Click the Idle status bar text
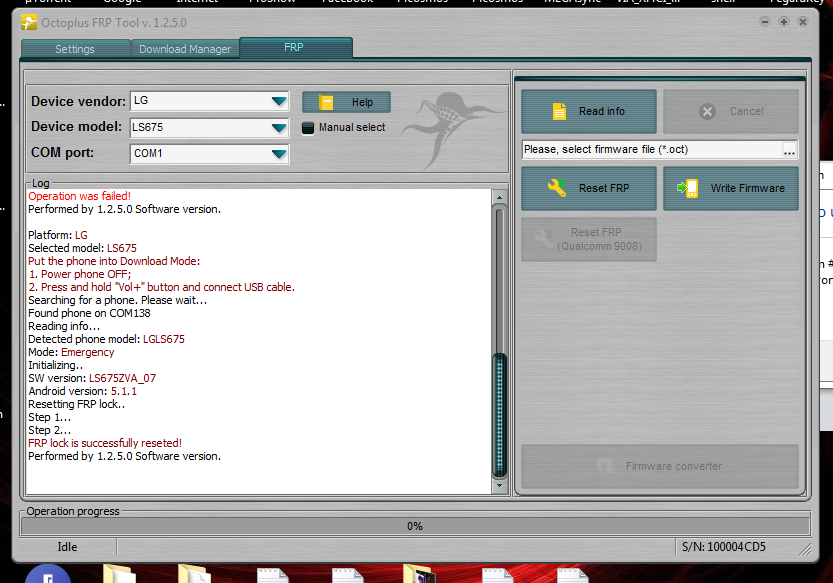 (x=67, y=547)
